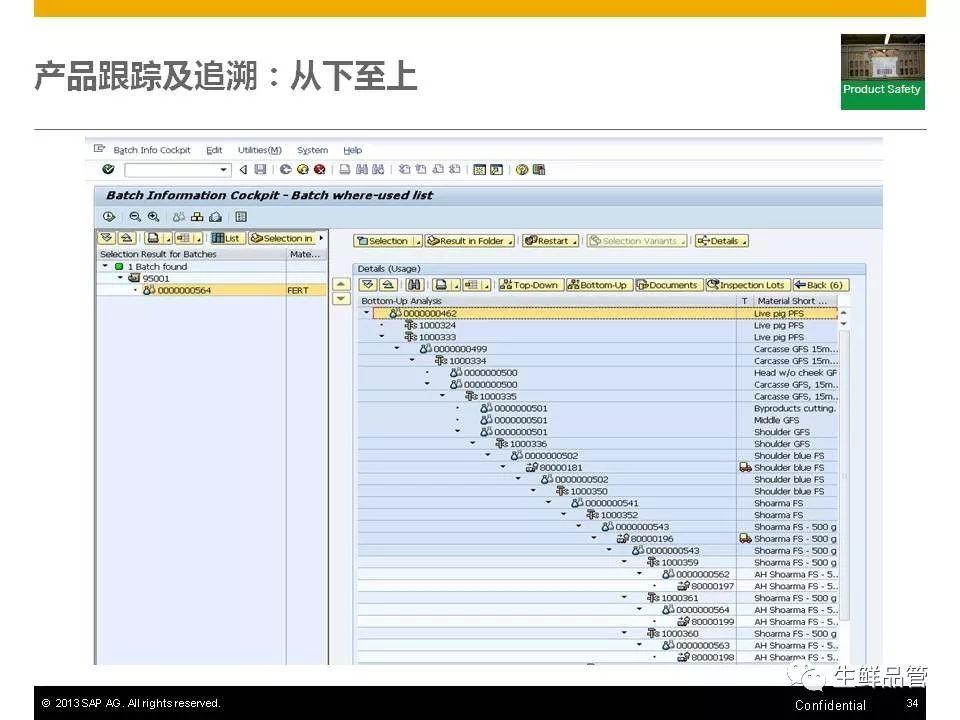Click the Print icon in the standard toolbar
The height and width of the screenshot is (720, 960).
point(345,170)
